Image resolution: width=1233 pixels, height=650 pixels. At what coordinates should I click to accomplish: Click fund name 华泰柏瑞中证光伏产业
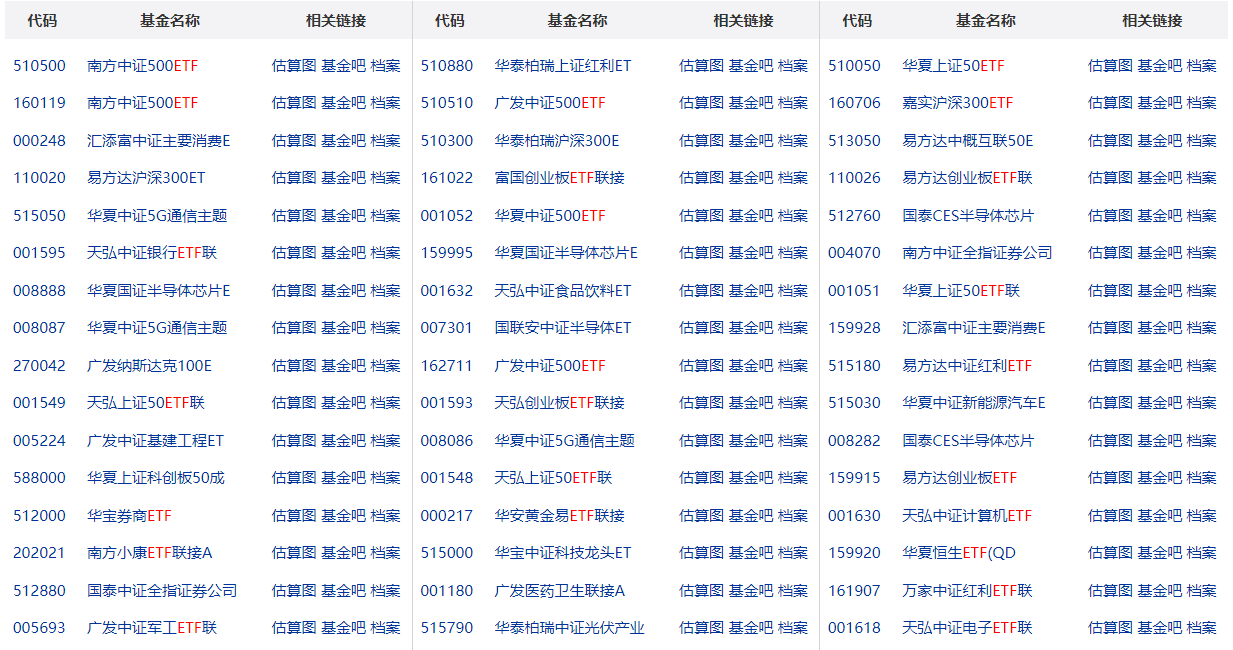coord(570,628)
